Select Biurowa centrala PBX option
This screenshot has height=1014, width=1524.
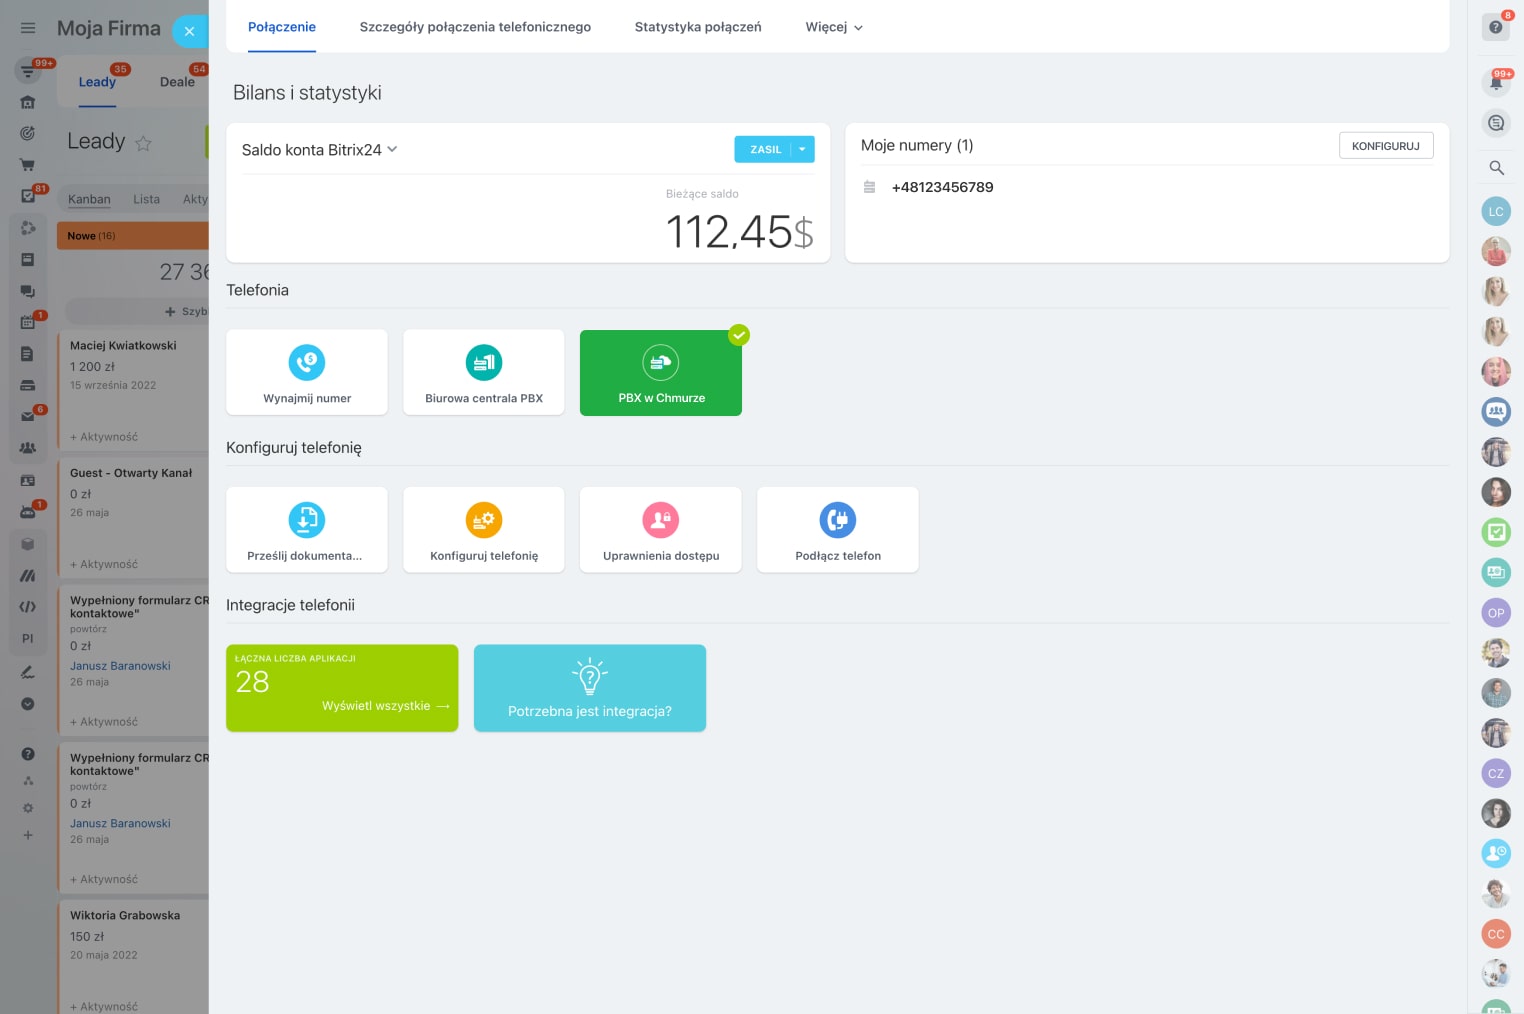click(484, 372)
